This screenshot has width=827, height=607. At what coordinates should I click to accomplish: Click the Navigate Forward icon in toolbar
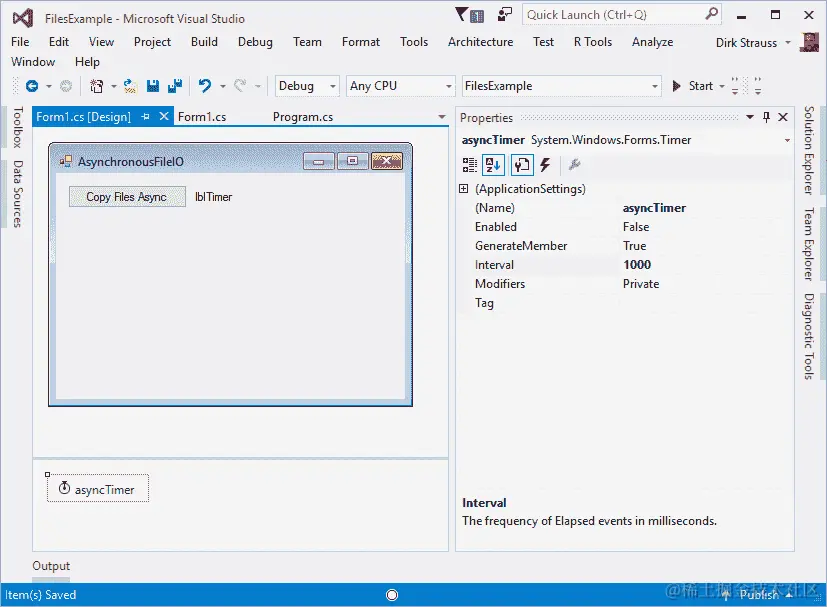tap(66, 86)
